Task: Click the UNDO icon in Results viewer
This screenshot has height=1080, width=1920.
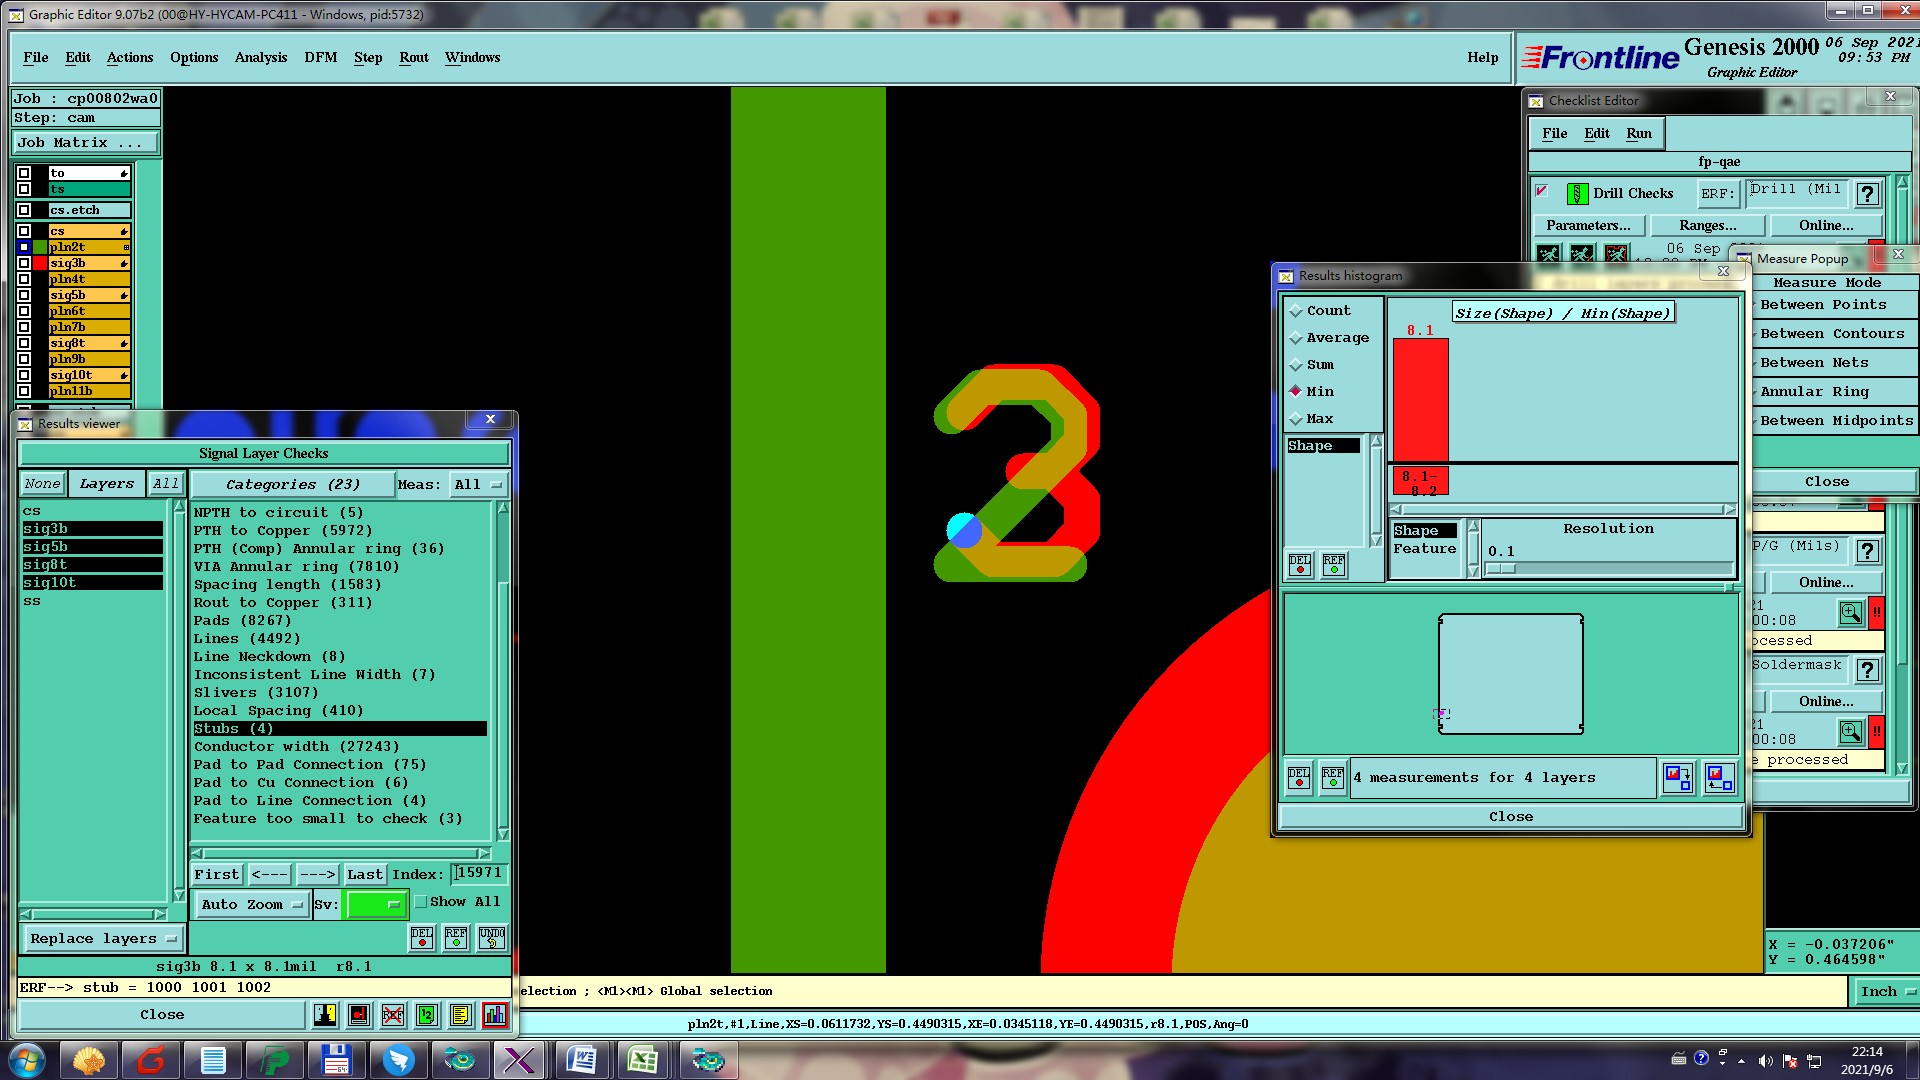Action: [x=491, y=938]
